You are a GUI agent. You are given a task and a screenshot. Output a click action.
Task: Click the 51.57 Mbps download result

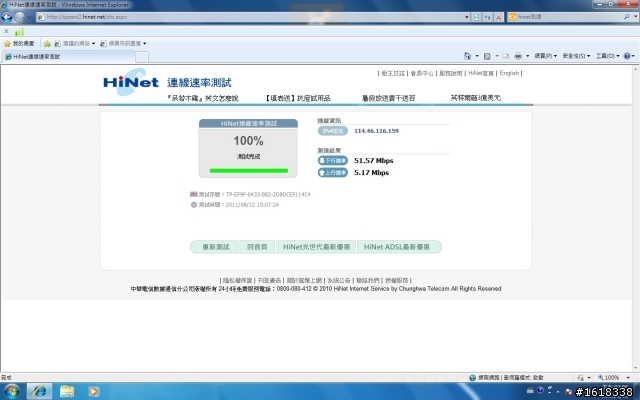[x=373, y=160]
